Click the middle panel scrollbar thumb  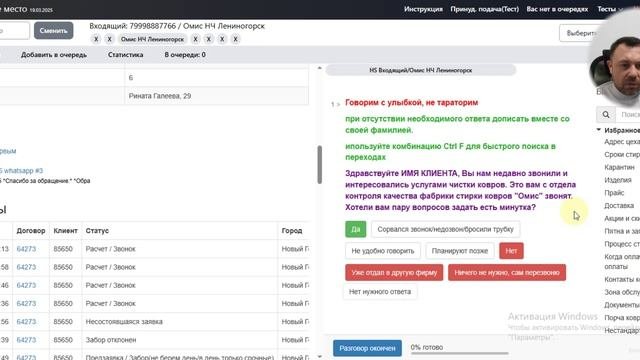pyautogui.click(x=320, y=164)
